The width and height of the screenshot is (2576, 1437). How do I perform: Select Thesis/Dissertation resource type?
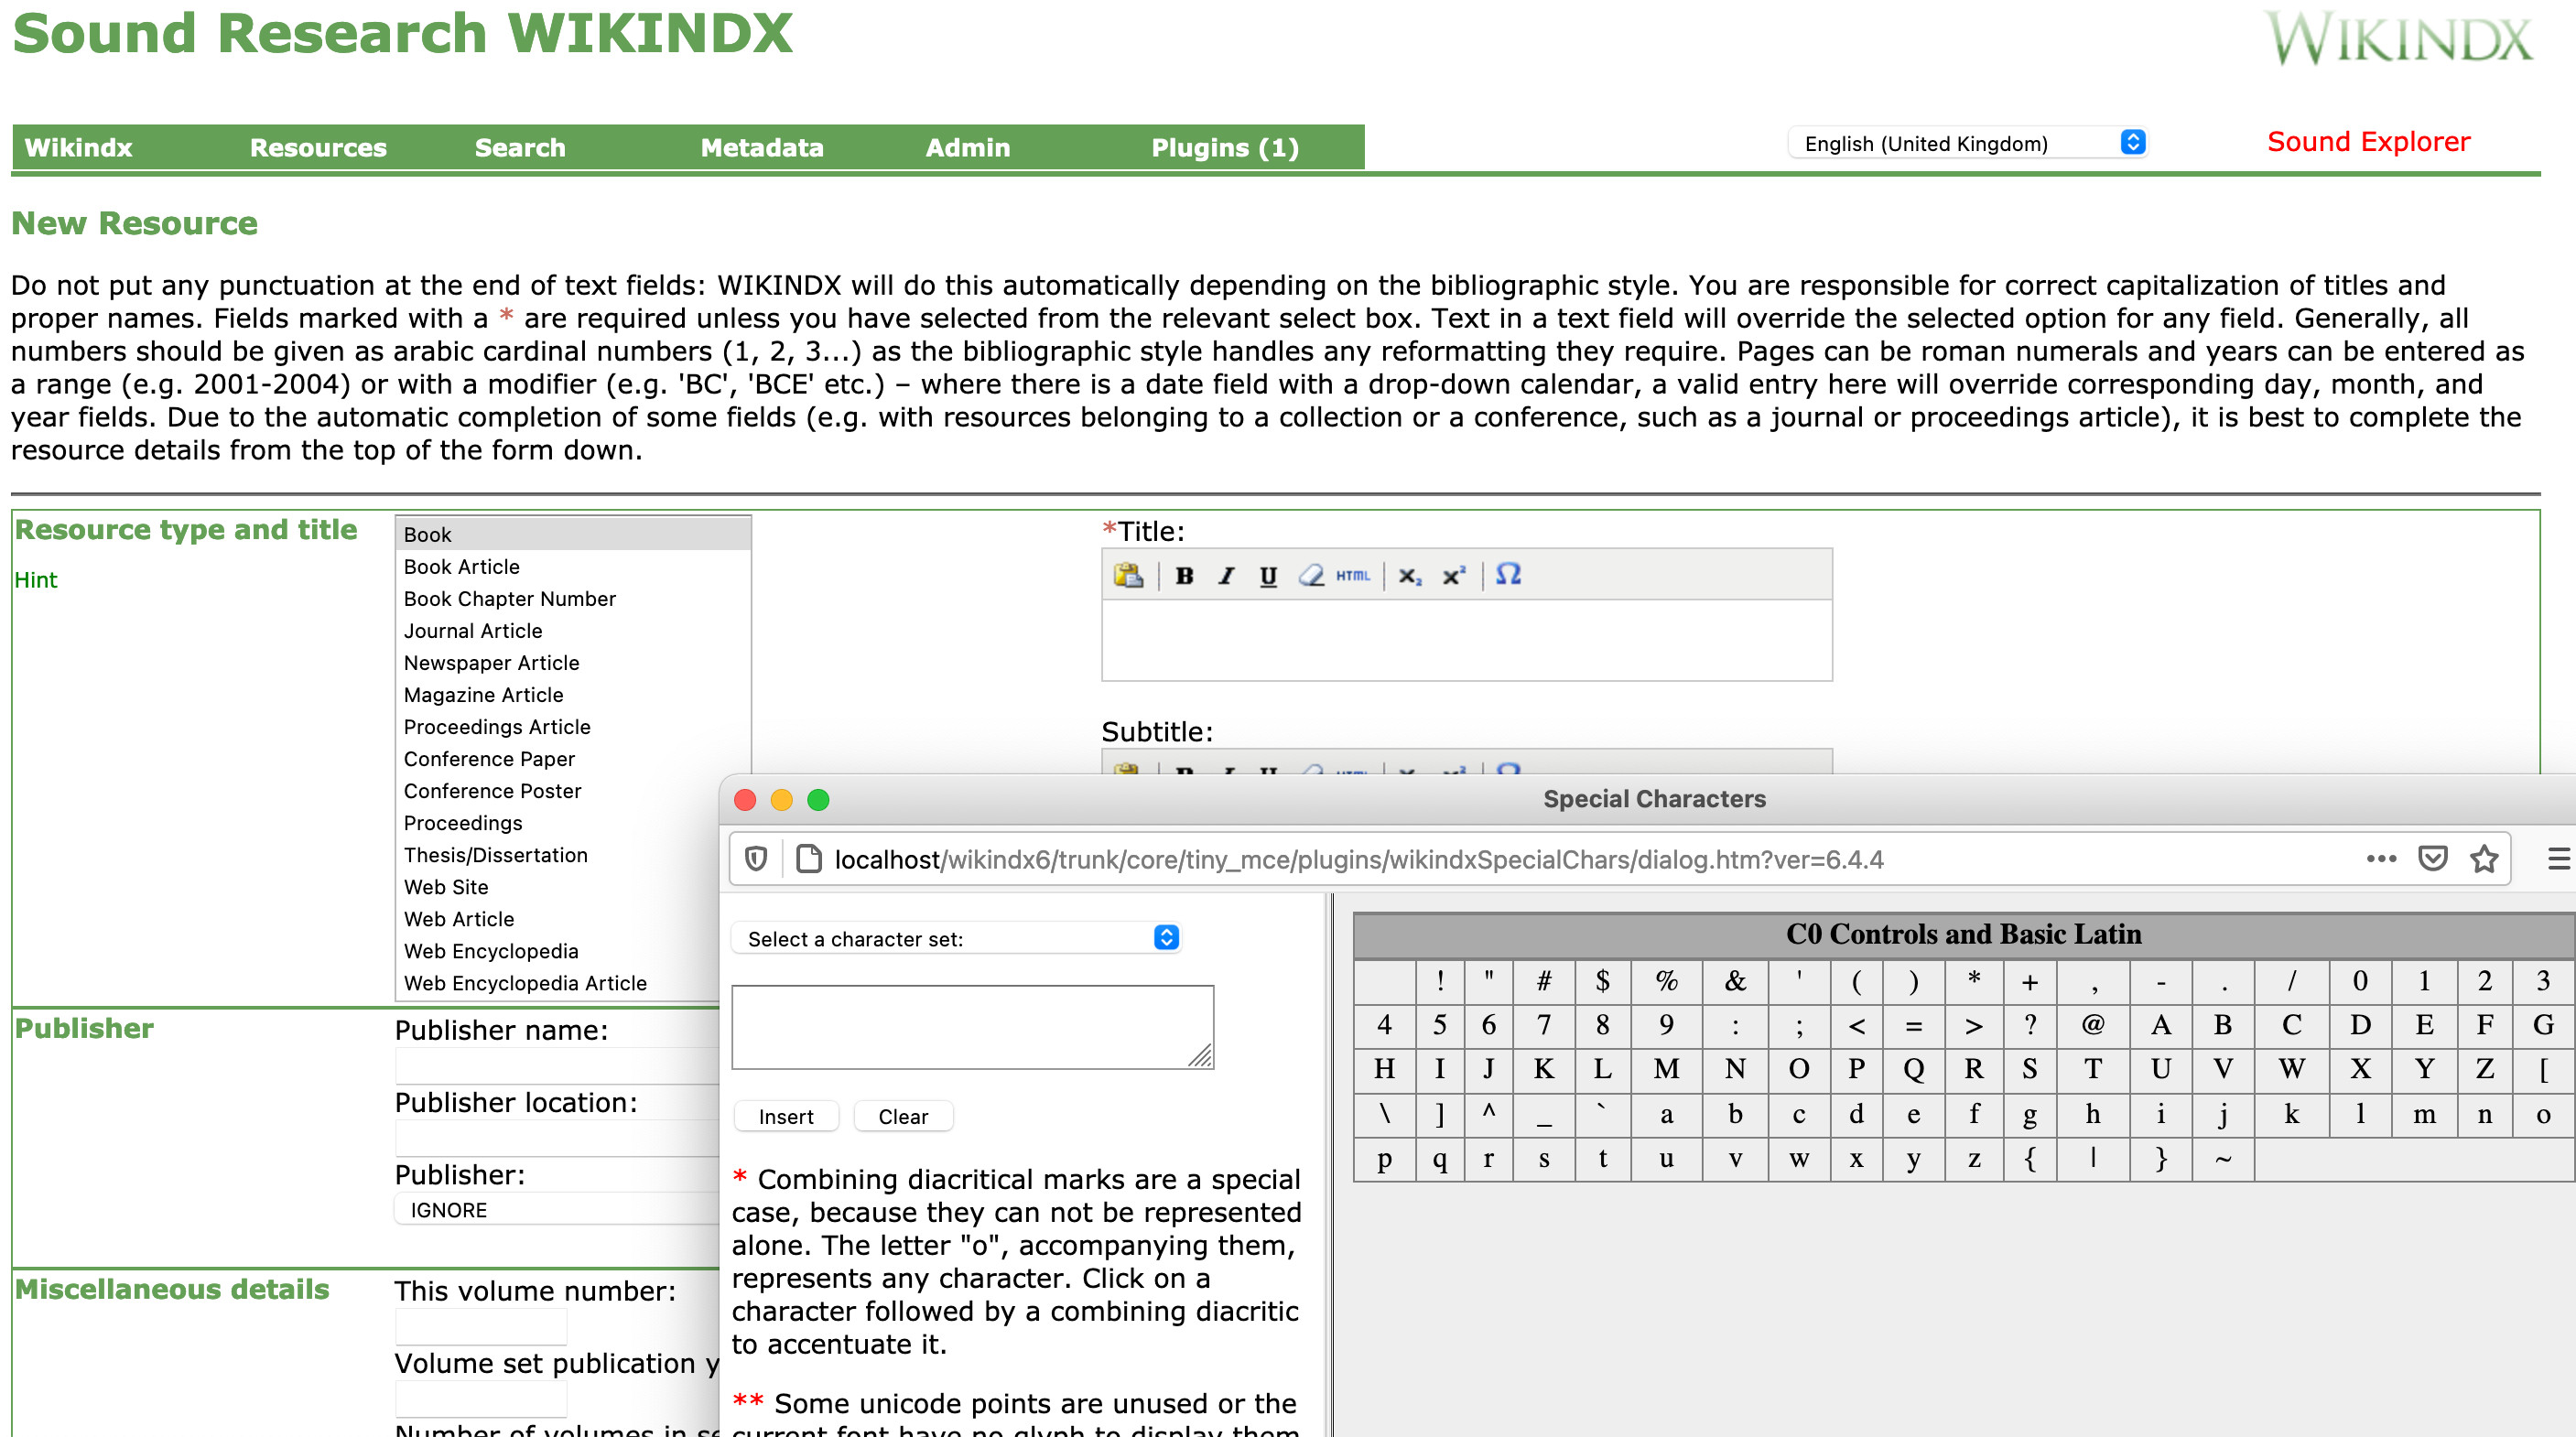coord(560,855)
